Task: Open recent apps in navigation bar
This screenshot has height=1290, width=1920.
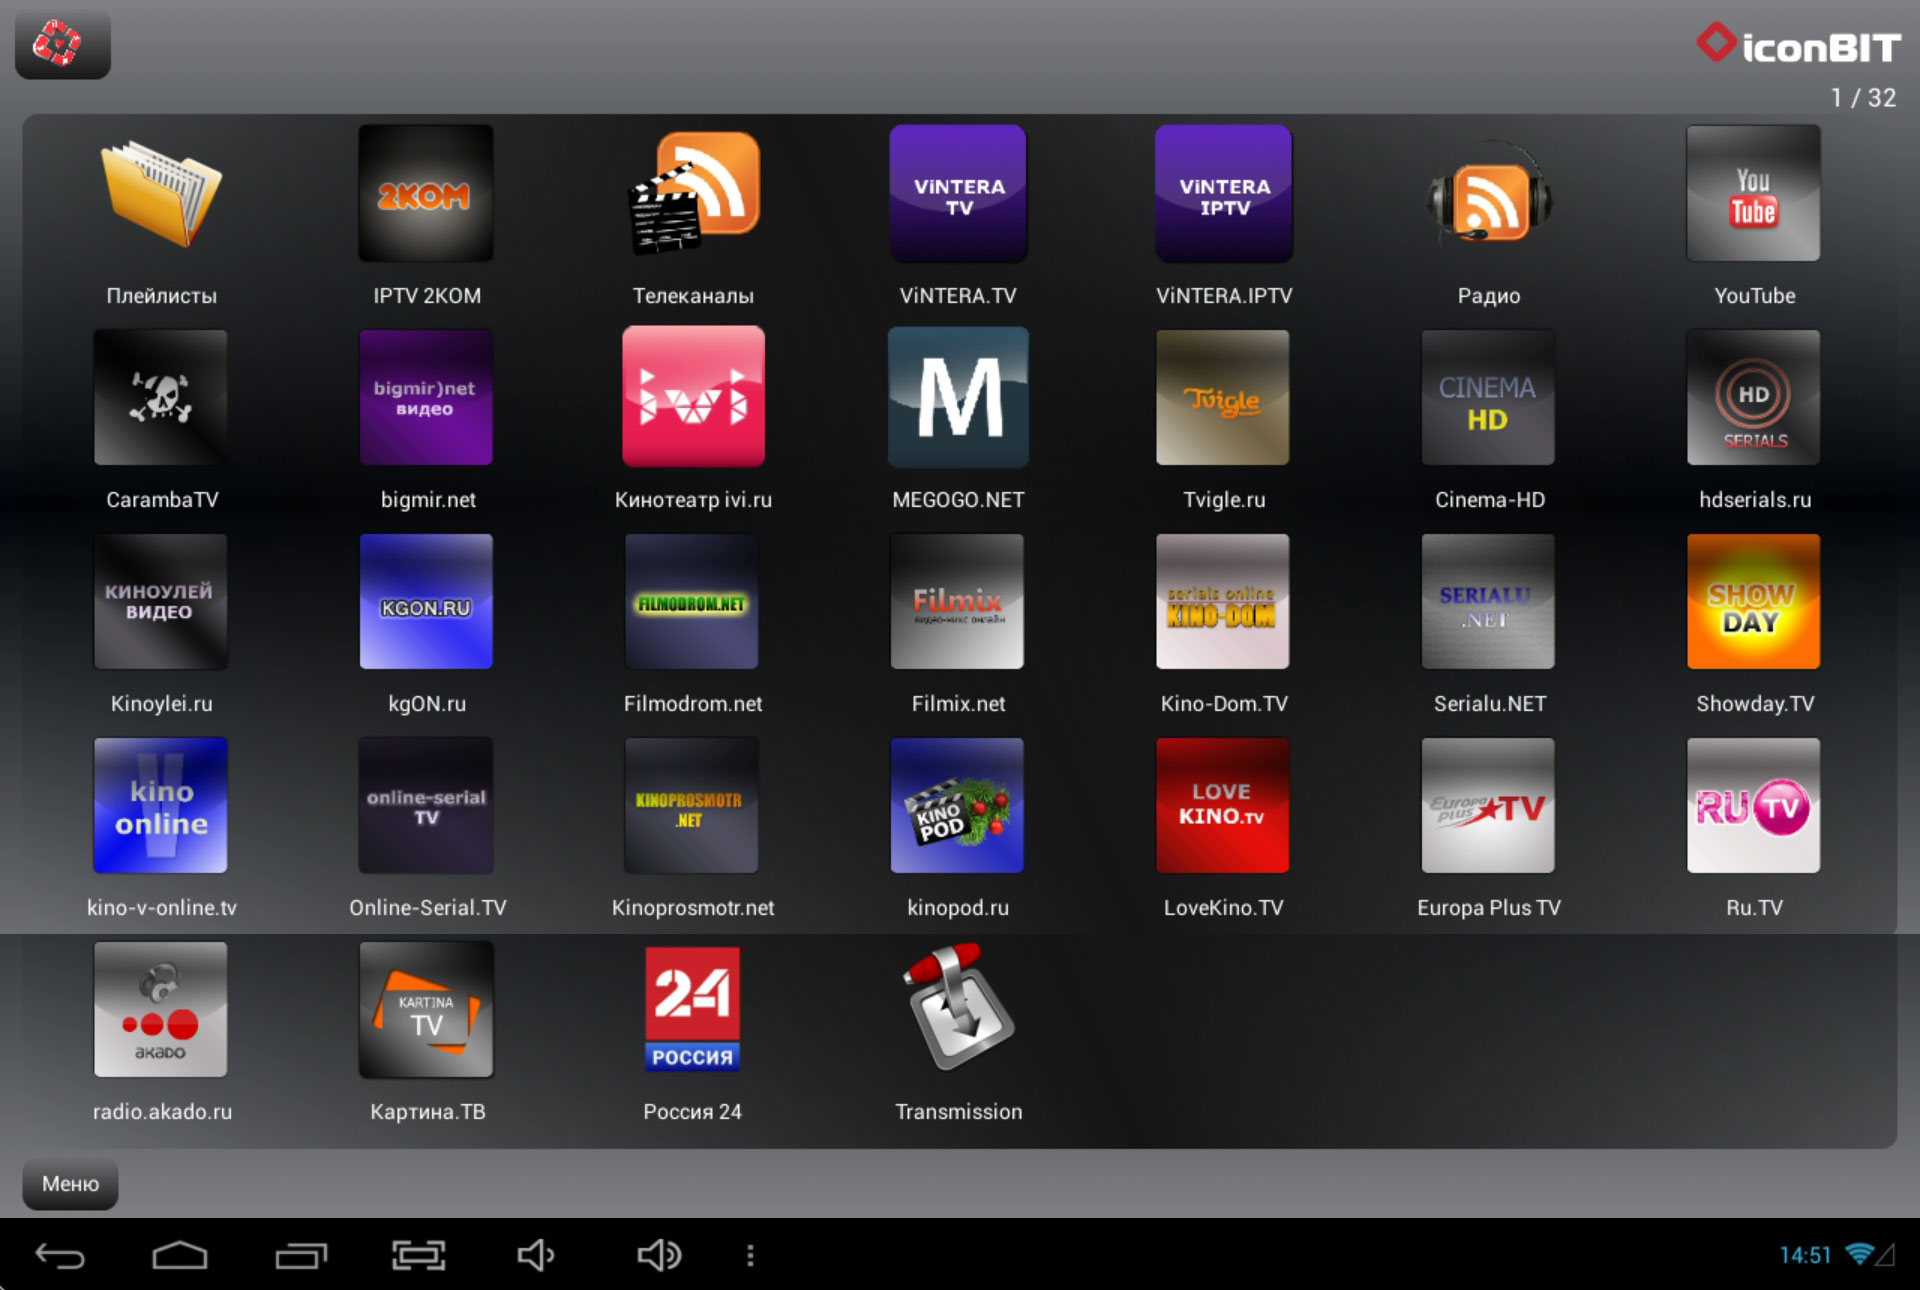Action: tap(300, 1255)
